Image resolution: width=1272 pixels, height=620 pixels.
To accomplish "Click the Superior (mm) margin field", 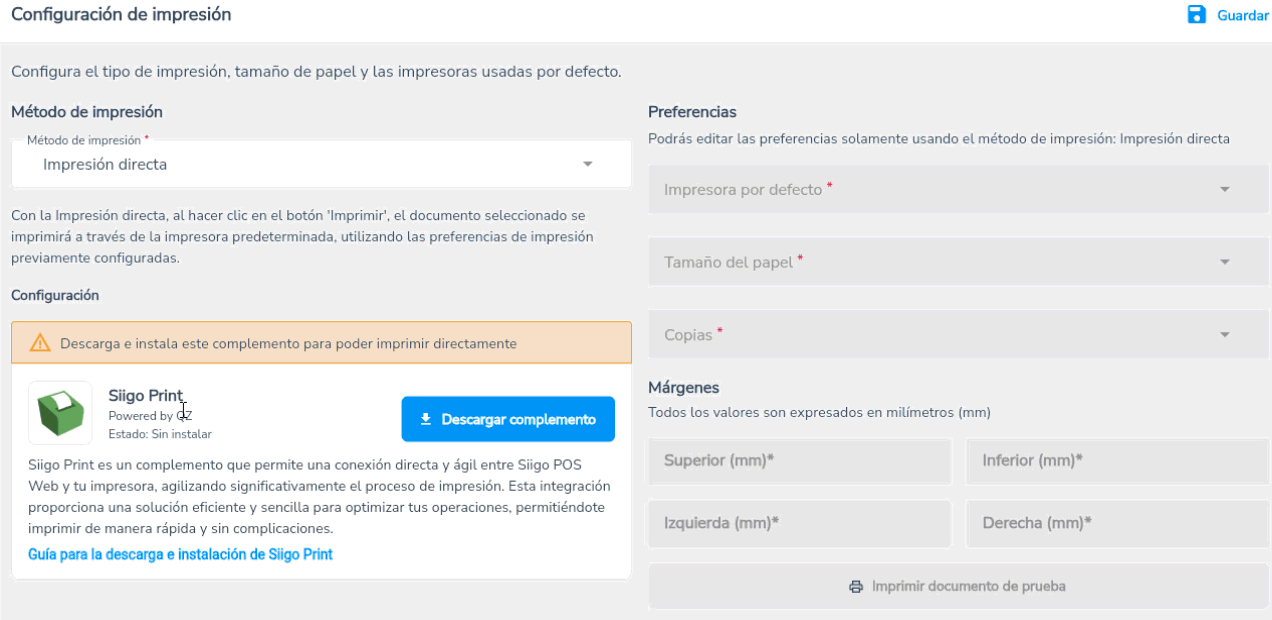I will (x=800, y=461).
